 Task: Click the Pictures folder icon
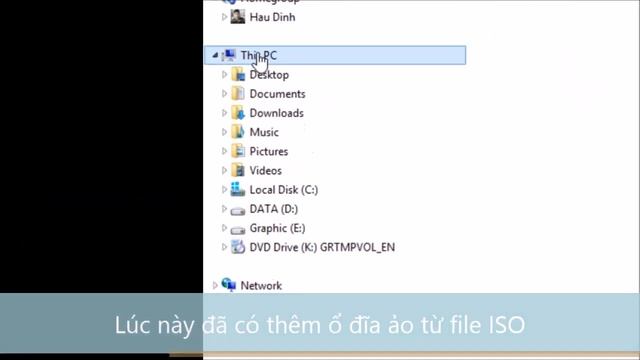tap(238, 151)
